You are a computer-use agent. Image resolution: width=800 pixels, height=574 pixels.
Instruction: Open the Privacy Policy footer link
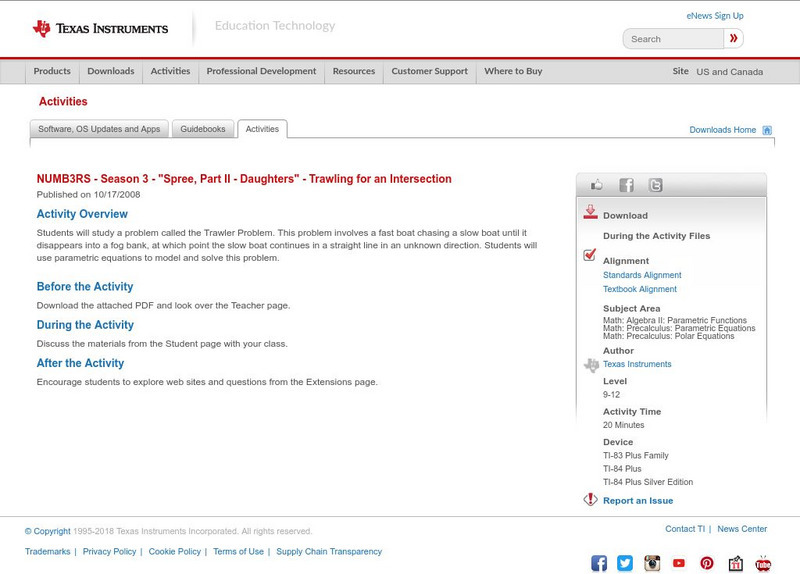[109, 552]
